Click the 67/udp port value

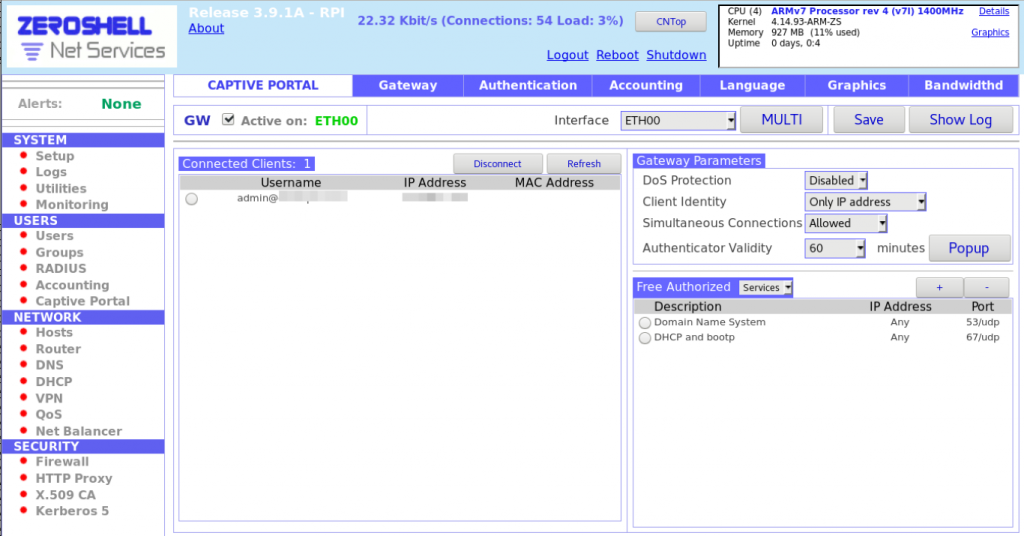[x=983, y=337]
